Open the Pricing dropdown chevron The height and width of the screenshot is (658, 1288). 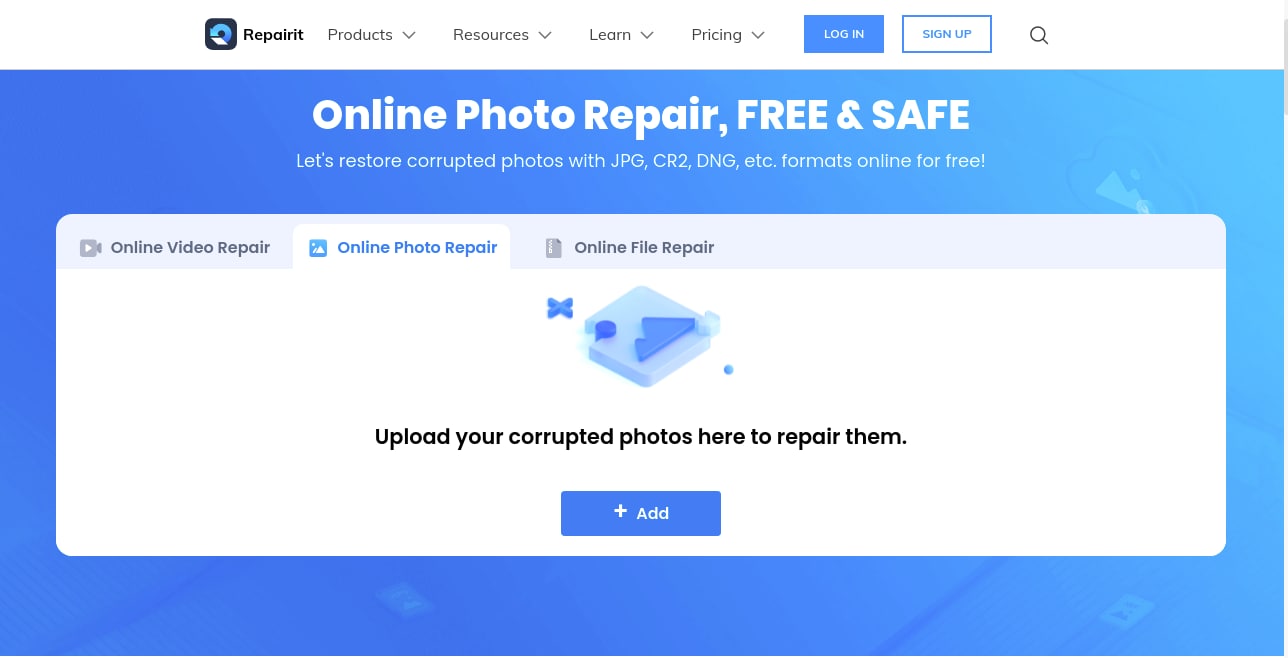758,35
